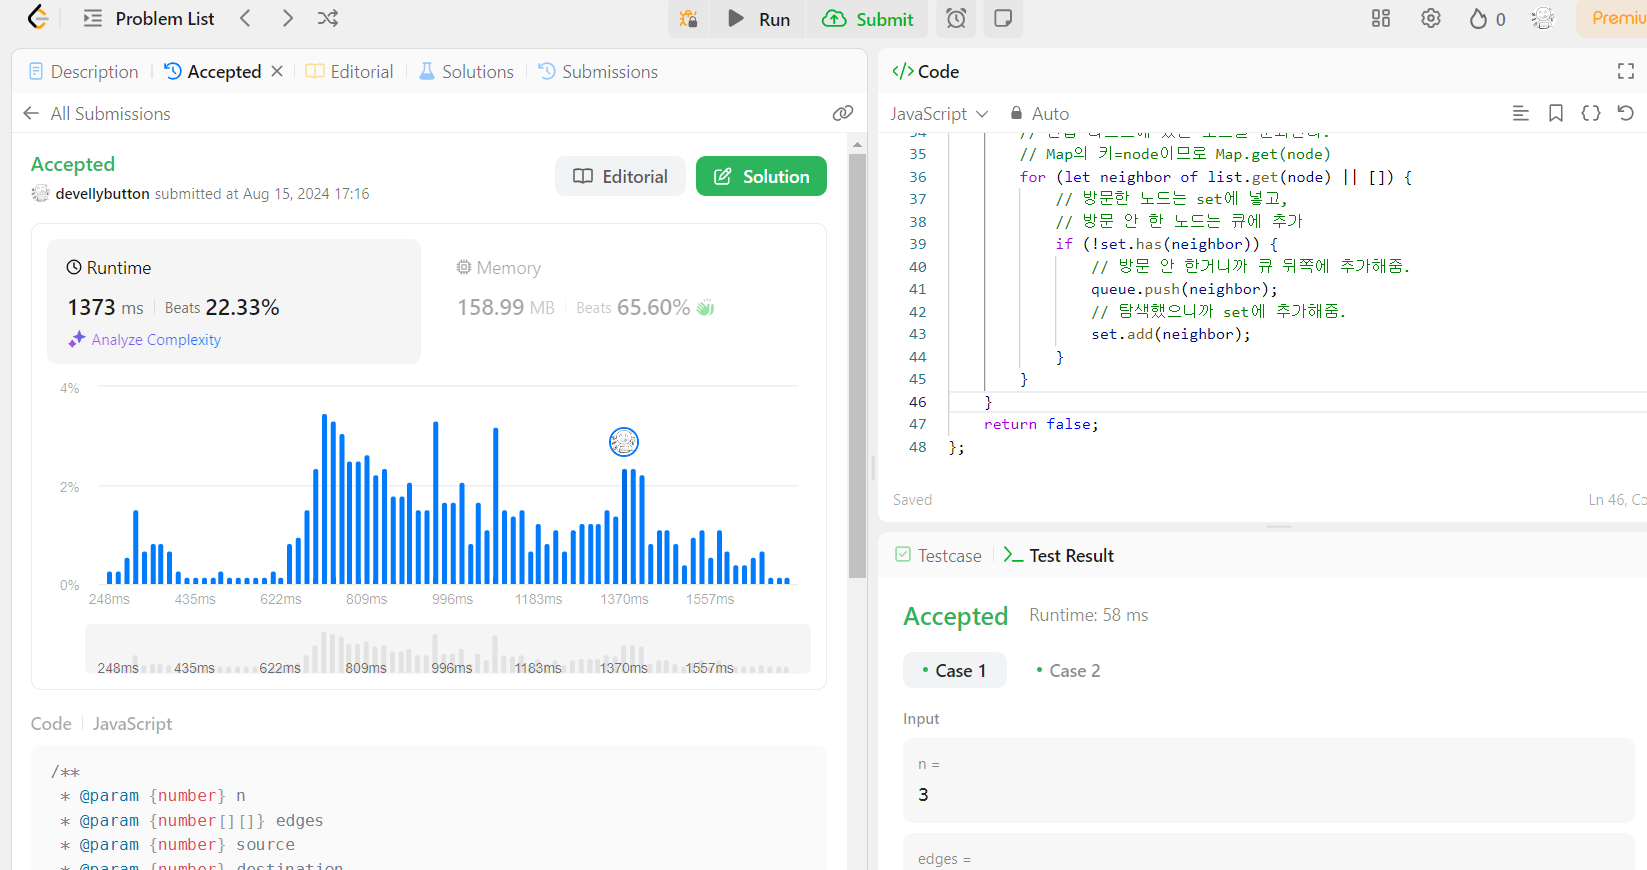
Task: Select the Accepted tab
Action: pyautogui.click(x=213, y=72)
